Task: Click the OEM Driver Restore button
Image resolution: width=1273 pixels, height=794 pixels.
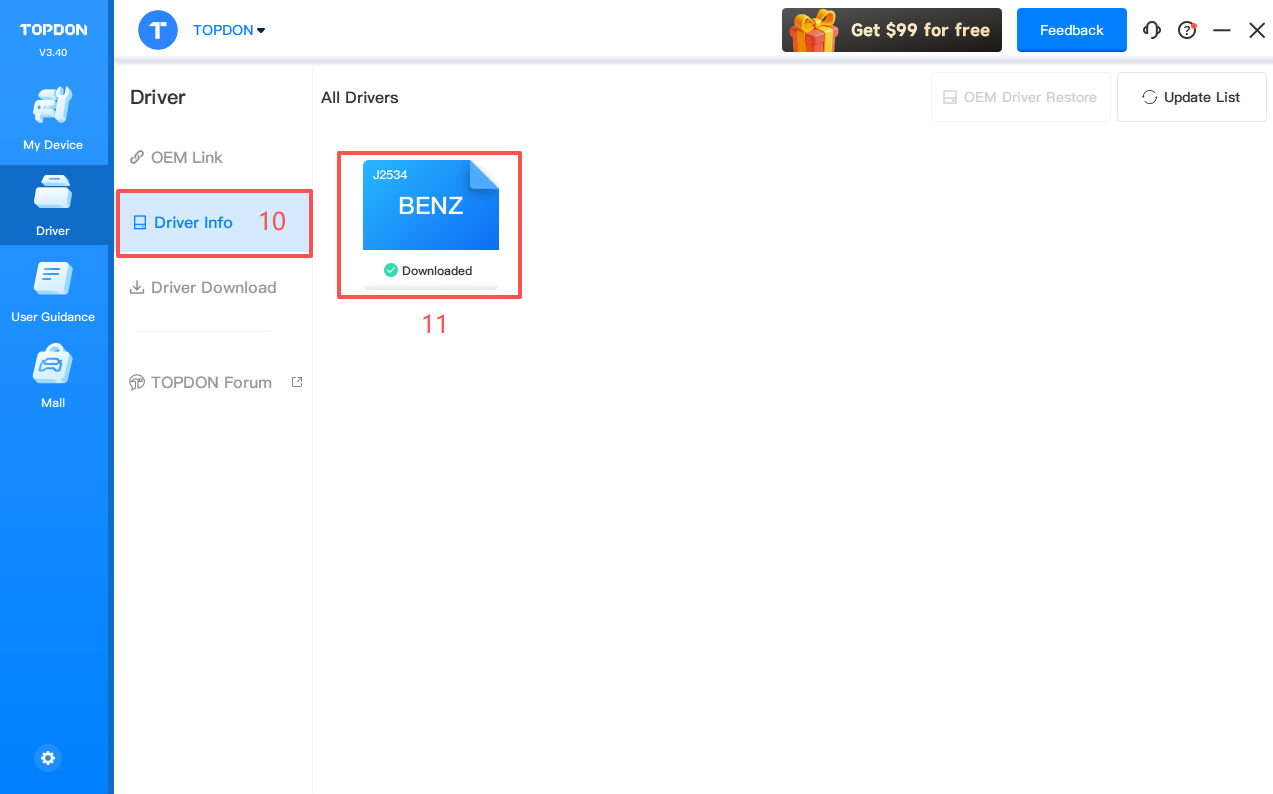Action: coord(1020,97)
